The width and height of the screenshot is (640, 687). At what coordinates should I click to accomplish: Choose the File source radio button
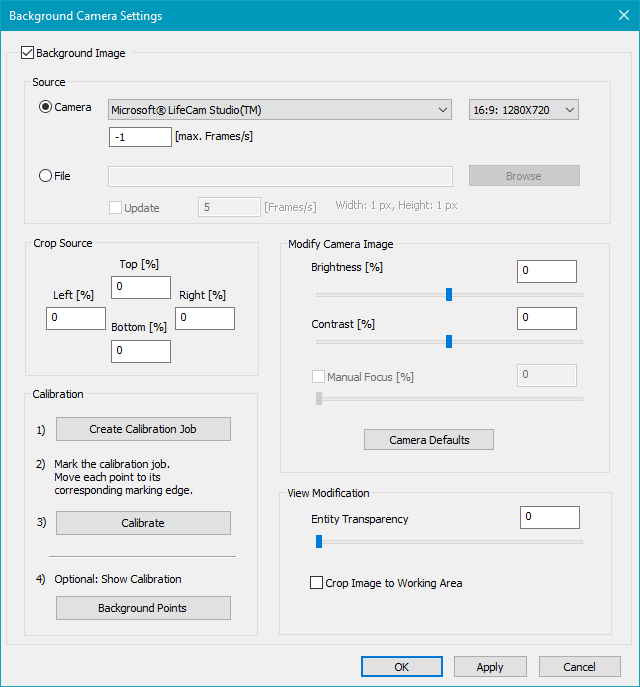click(46, 176)
